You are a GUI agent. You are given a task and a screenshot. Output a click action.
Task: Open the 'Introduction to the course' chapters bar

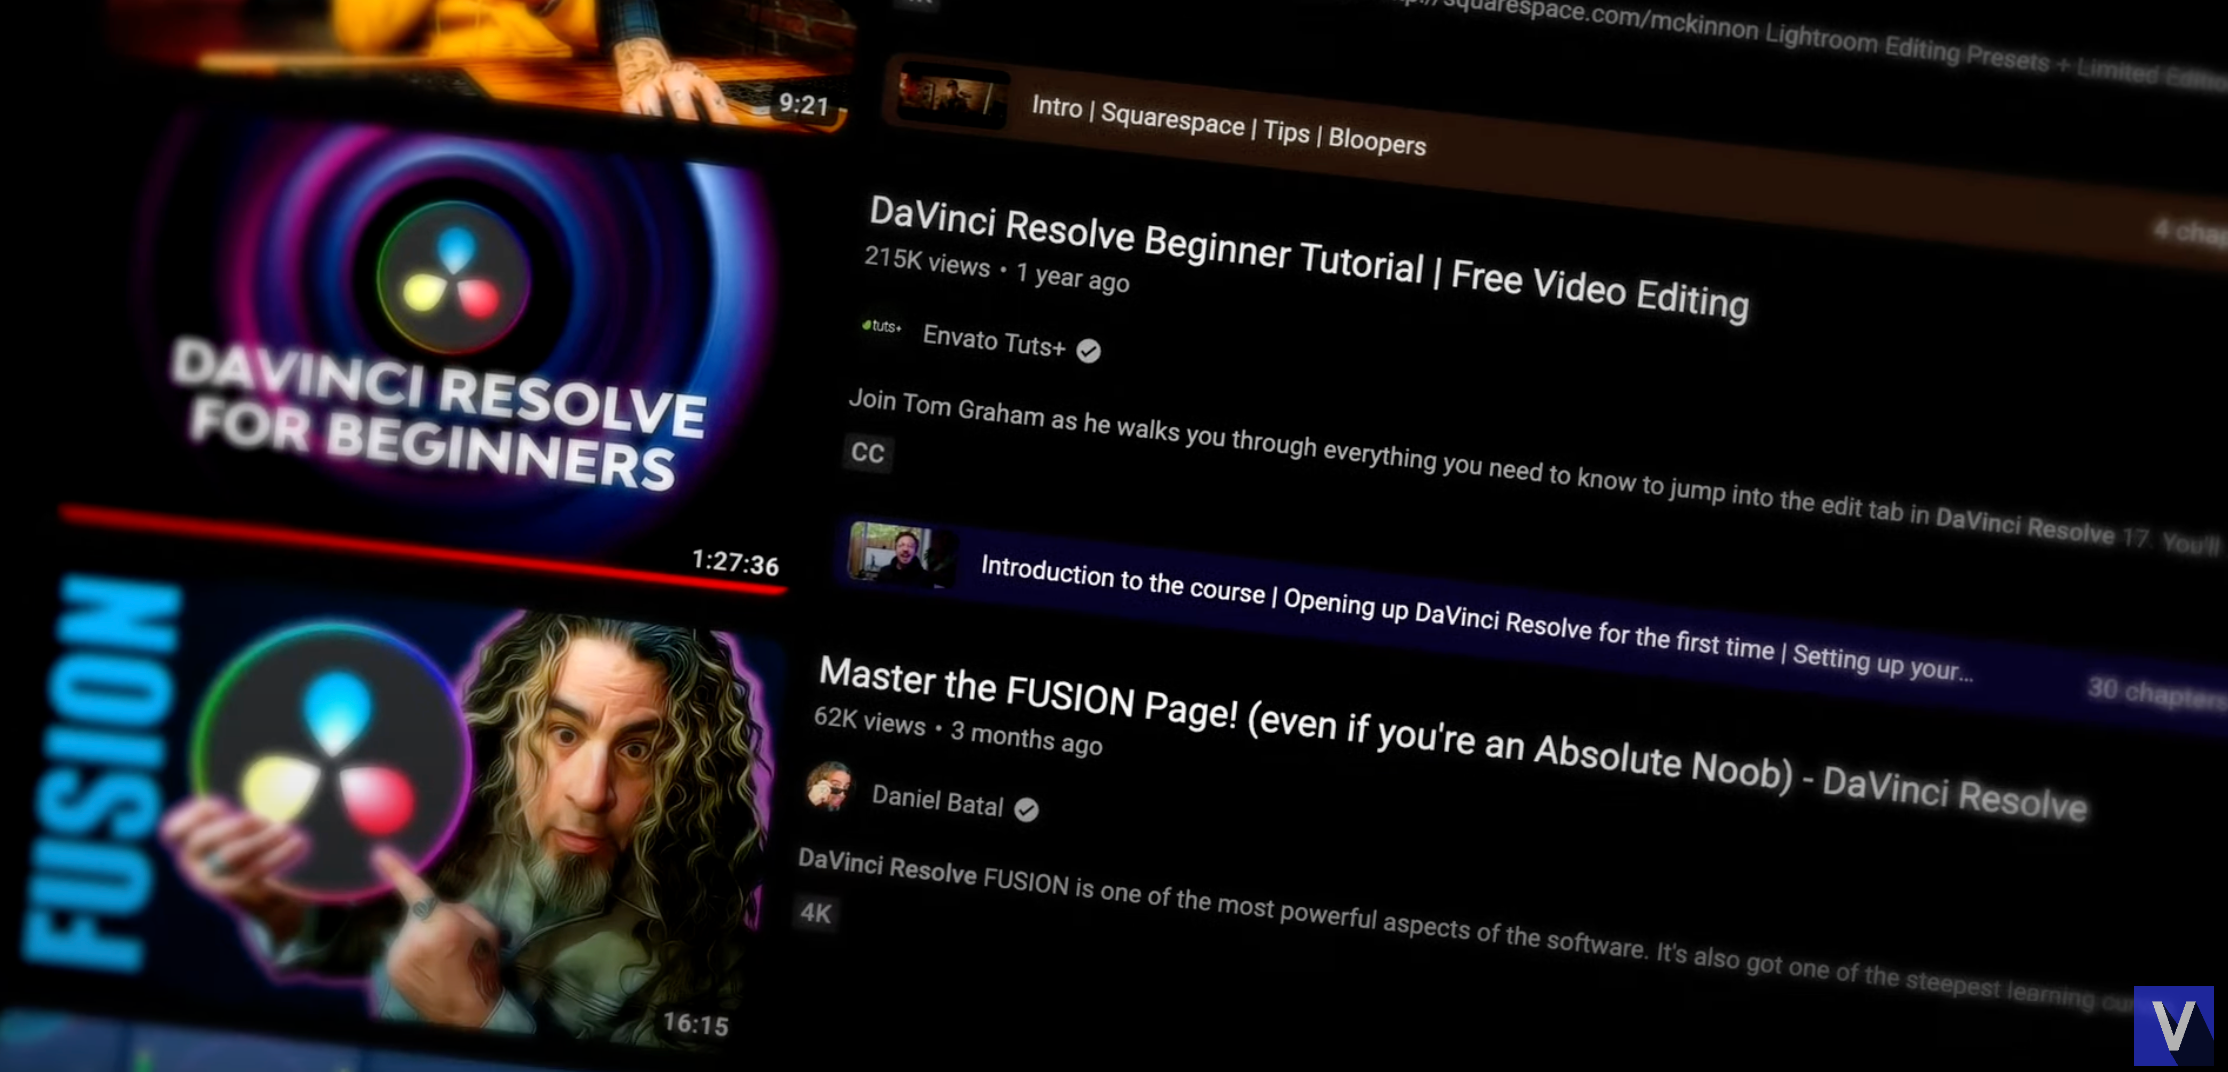pyautogui.click(x=1530, y=625)
